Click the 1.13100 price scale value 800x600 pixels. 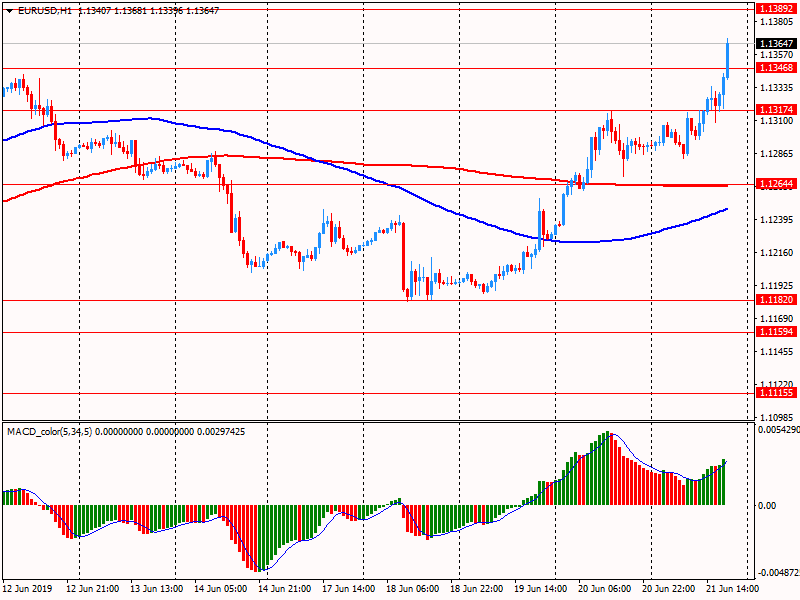point(777,121)
